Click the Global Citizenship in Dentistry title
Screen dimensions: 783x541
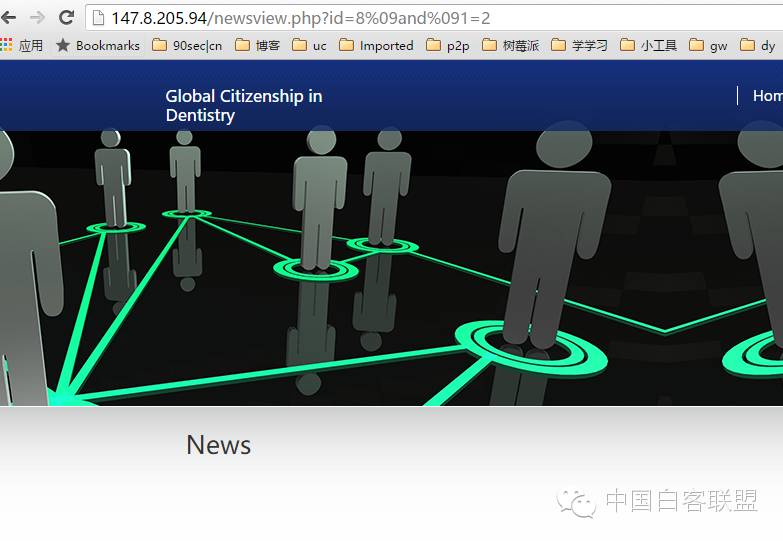pyautogui.click(x=244, y=105)
